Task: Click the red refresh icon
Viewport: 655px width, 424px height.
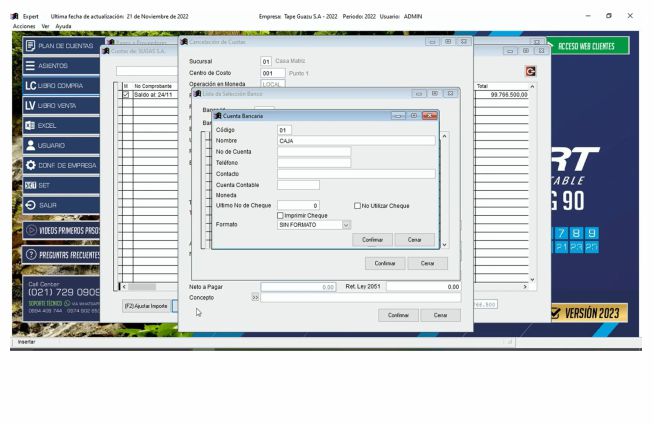Action: [530, 71]
